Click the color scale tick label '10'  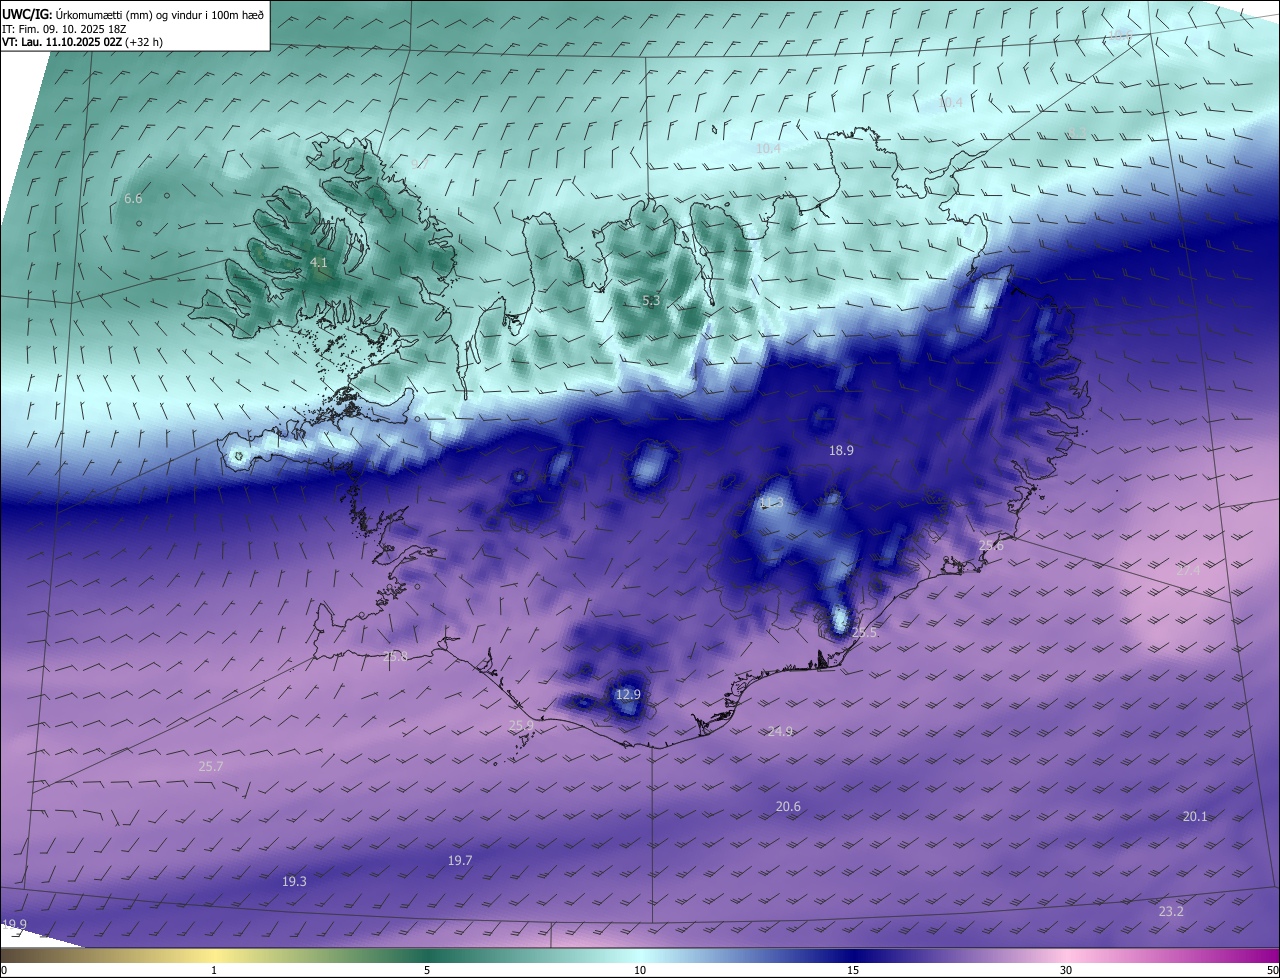click(x=640, y=970)
